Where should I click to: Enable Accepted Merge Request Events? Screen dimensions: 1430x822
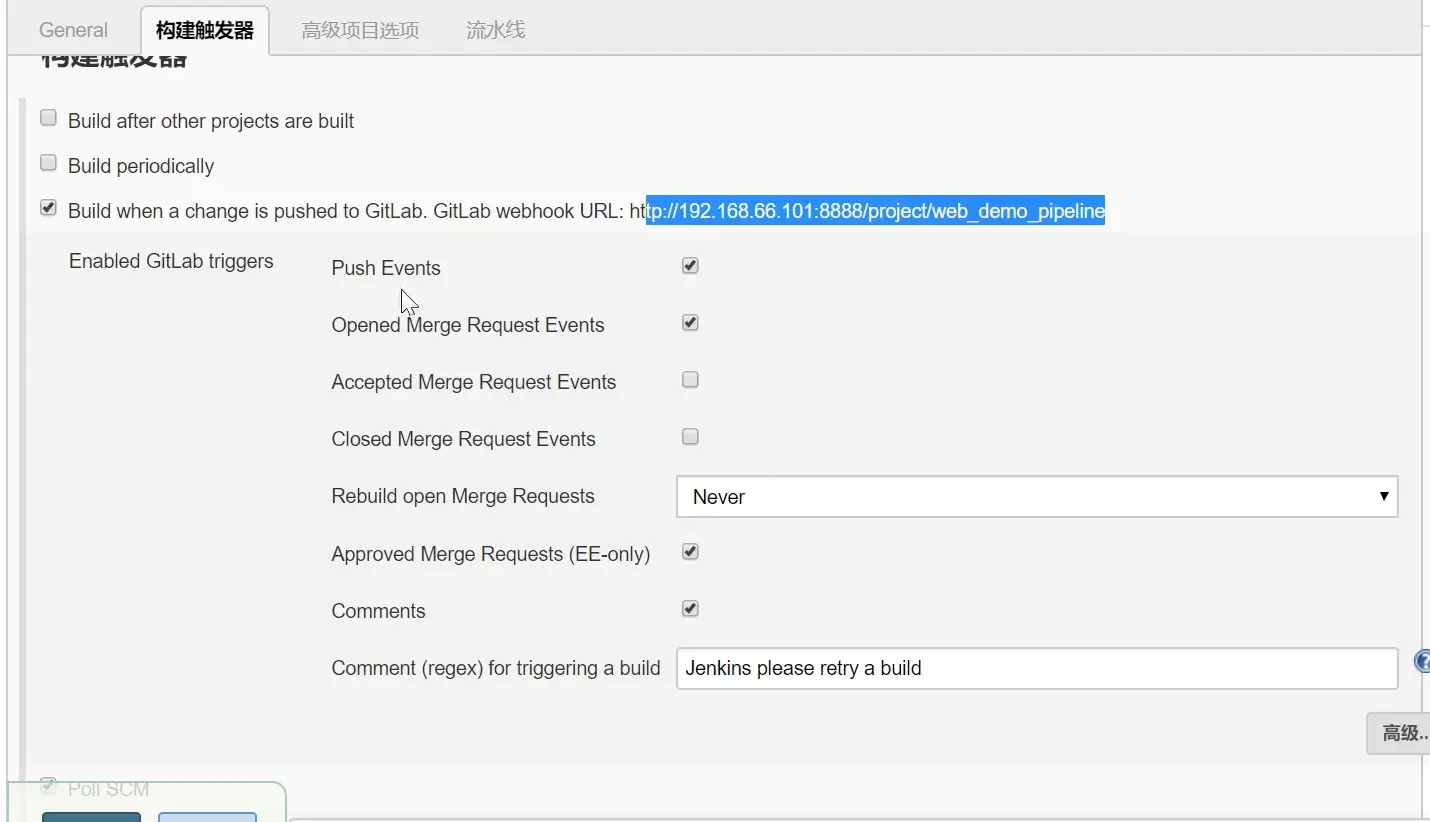[690, 380]
